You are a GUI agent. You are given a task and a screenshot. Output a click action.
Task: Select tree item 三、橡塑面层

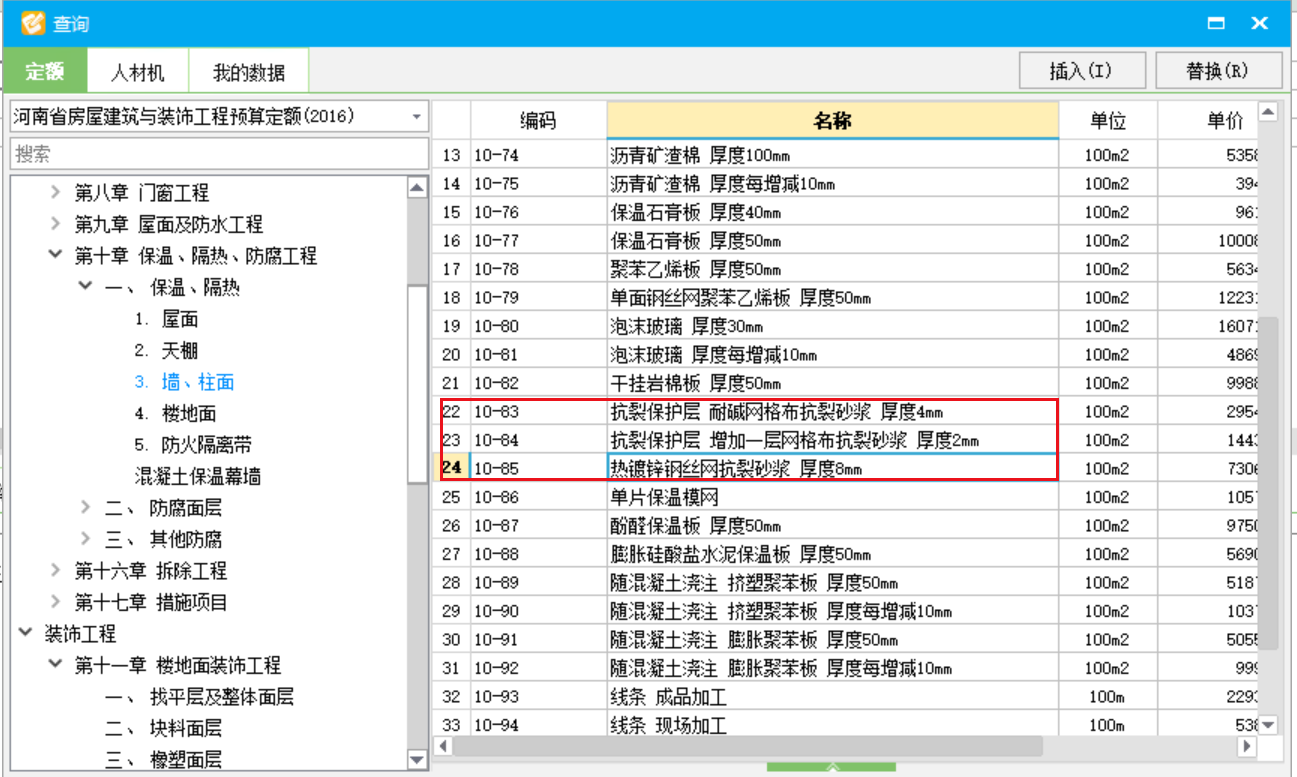click(x=163, y=760)
